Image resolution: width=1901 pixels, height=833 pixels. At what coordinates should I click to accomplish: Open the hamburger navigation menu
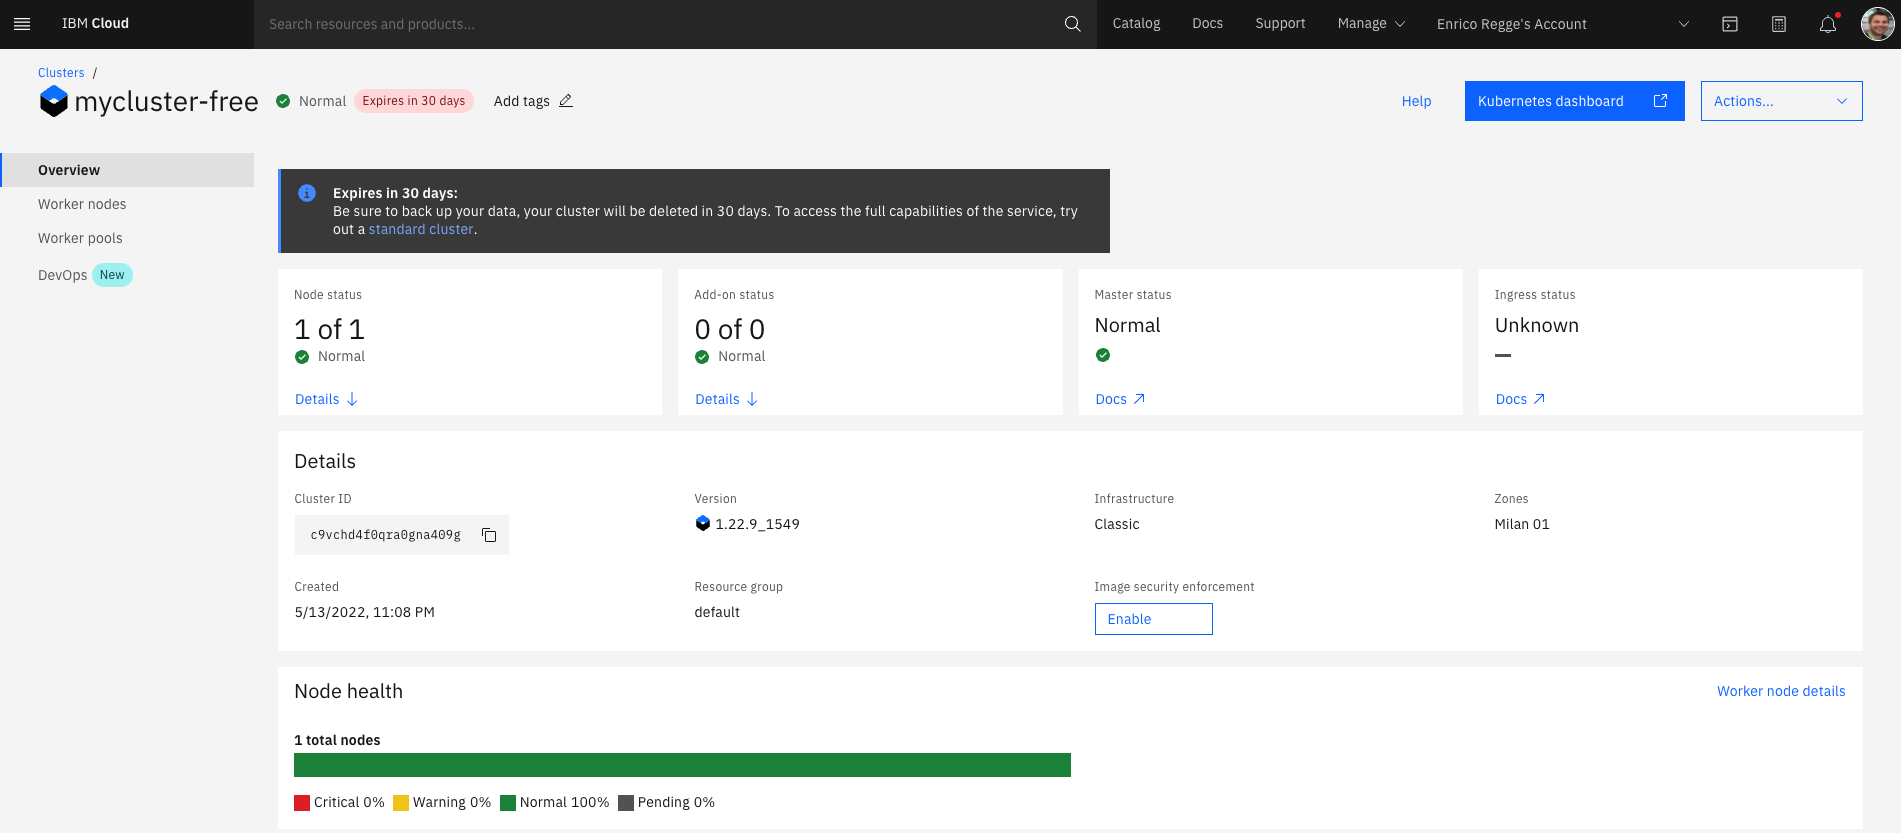22,24
